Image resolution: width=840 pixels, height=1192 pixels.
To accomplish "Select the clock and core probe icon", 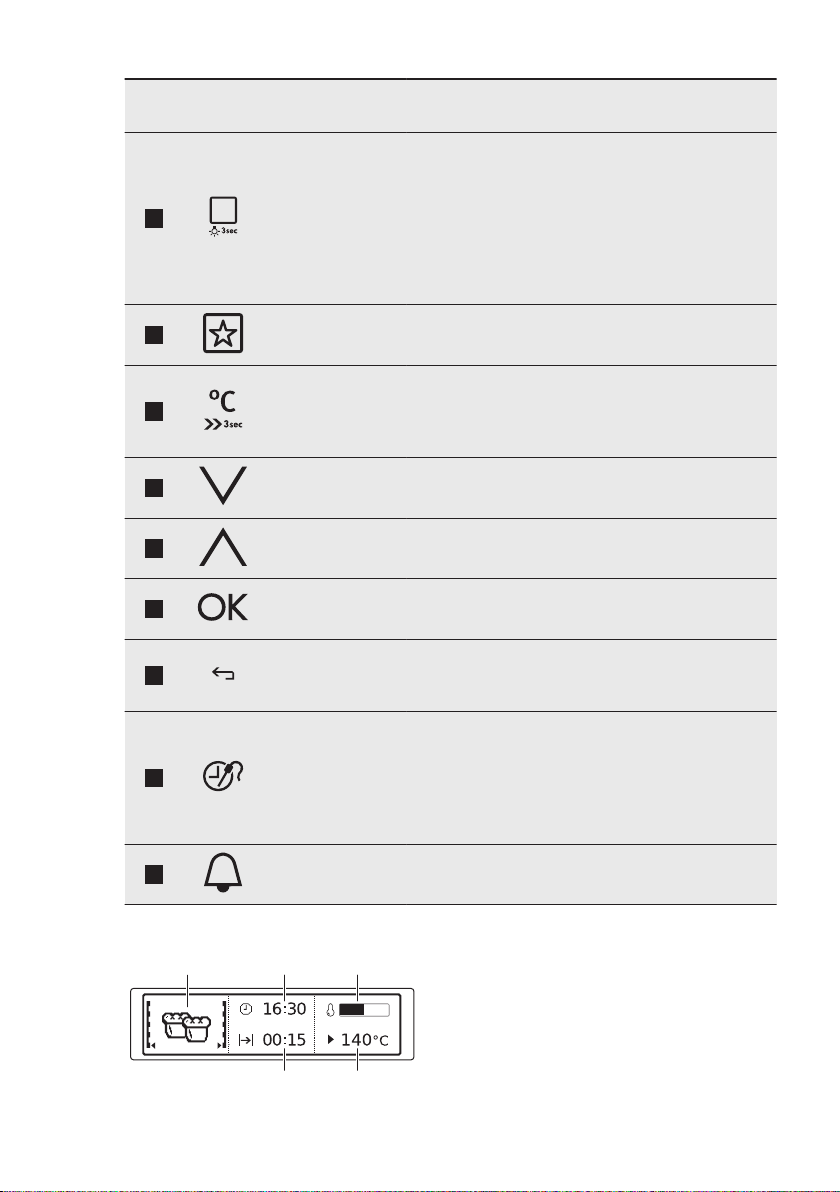I will pyautogui.click(x=223, y=775).
